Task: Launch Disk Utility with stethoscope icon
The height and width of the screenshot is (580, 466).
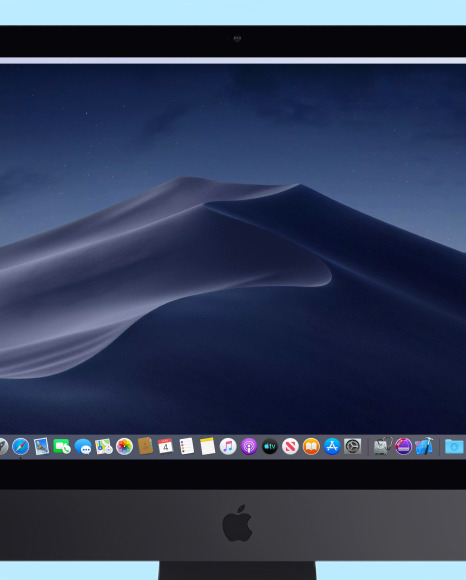Action: (x=383, y=446)
